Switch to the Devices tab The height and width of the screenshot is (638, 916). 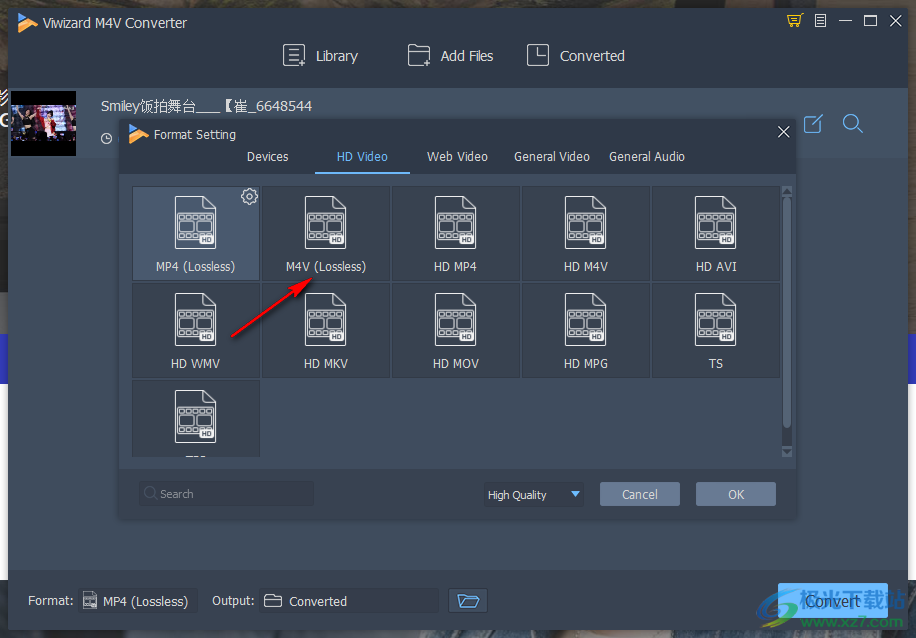[x=267, y=157]
